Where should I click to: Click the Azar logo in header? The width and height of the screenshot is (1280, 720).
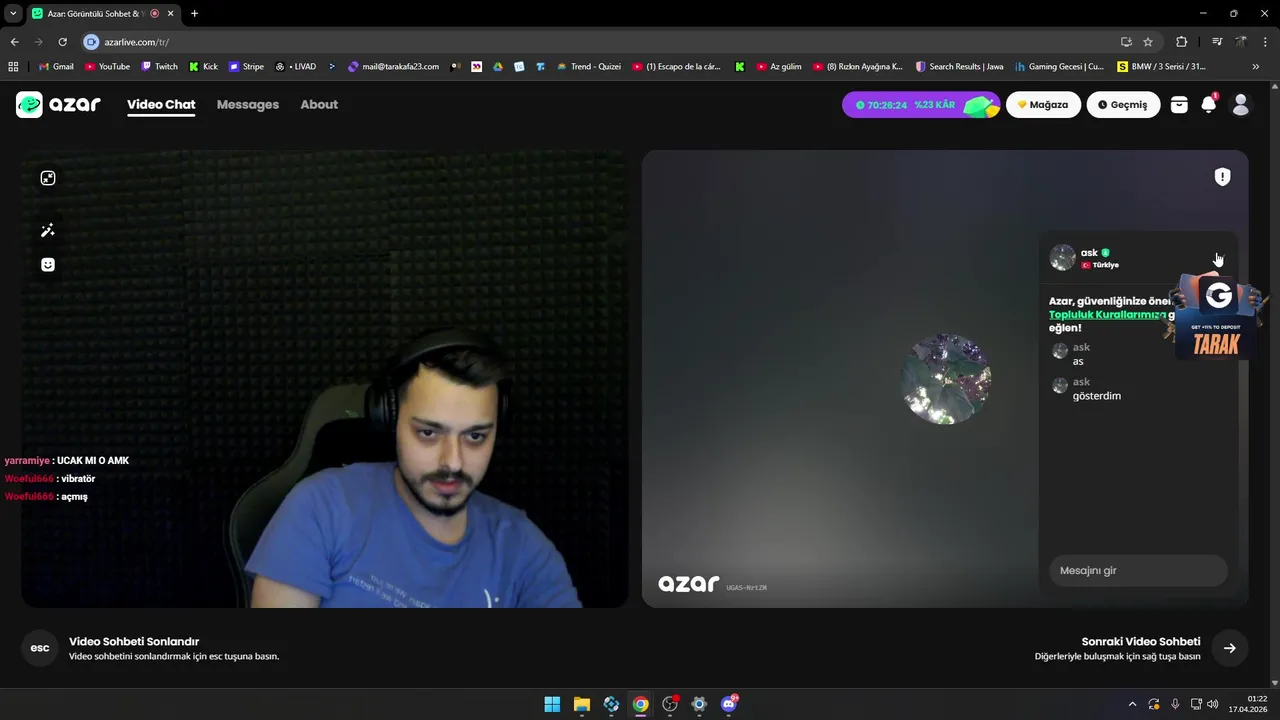coord(58,104)
